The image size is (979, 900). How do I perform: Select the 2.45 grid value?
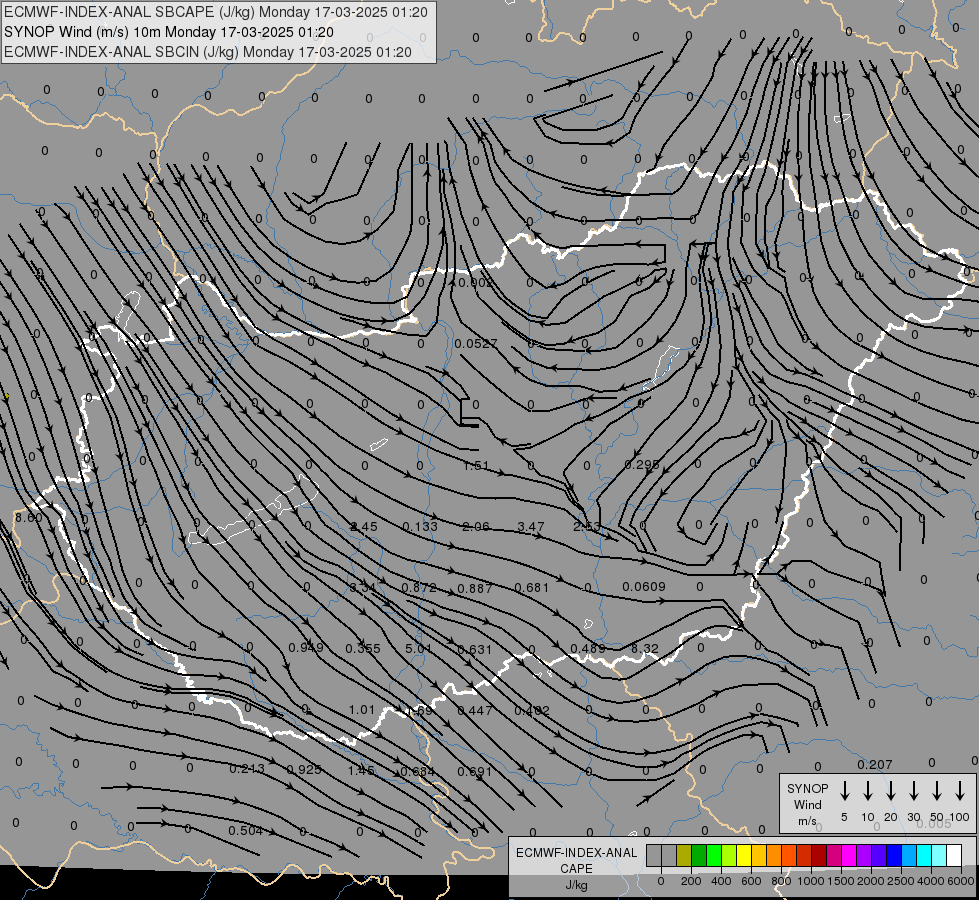[x=363, y=527]
